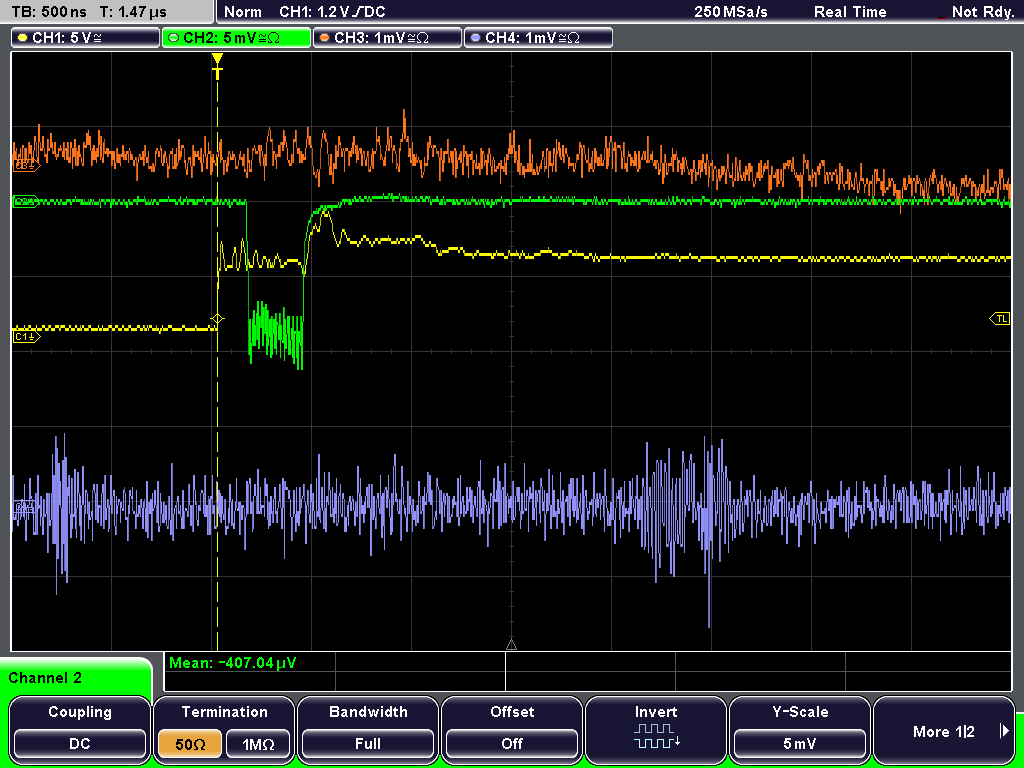Viewport: 1024px width, 768px height.
Task: Set termination to 1MΩ
Action: [258, 743]
